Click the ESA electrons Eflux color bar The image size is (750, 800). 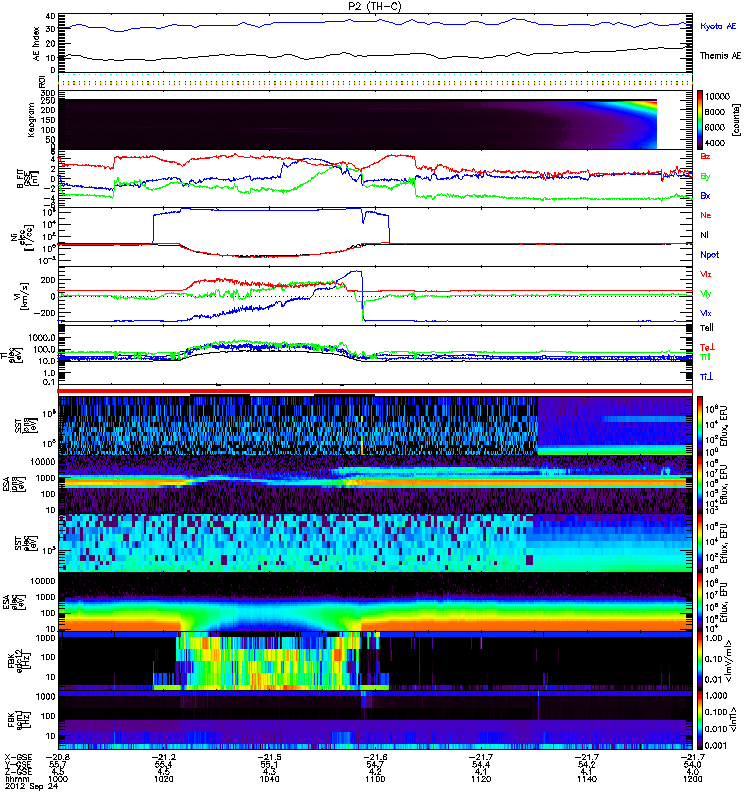pos(699,602)
